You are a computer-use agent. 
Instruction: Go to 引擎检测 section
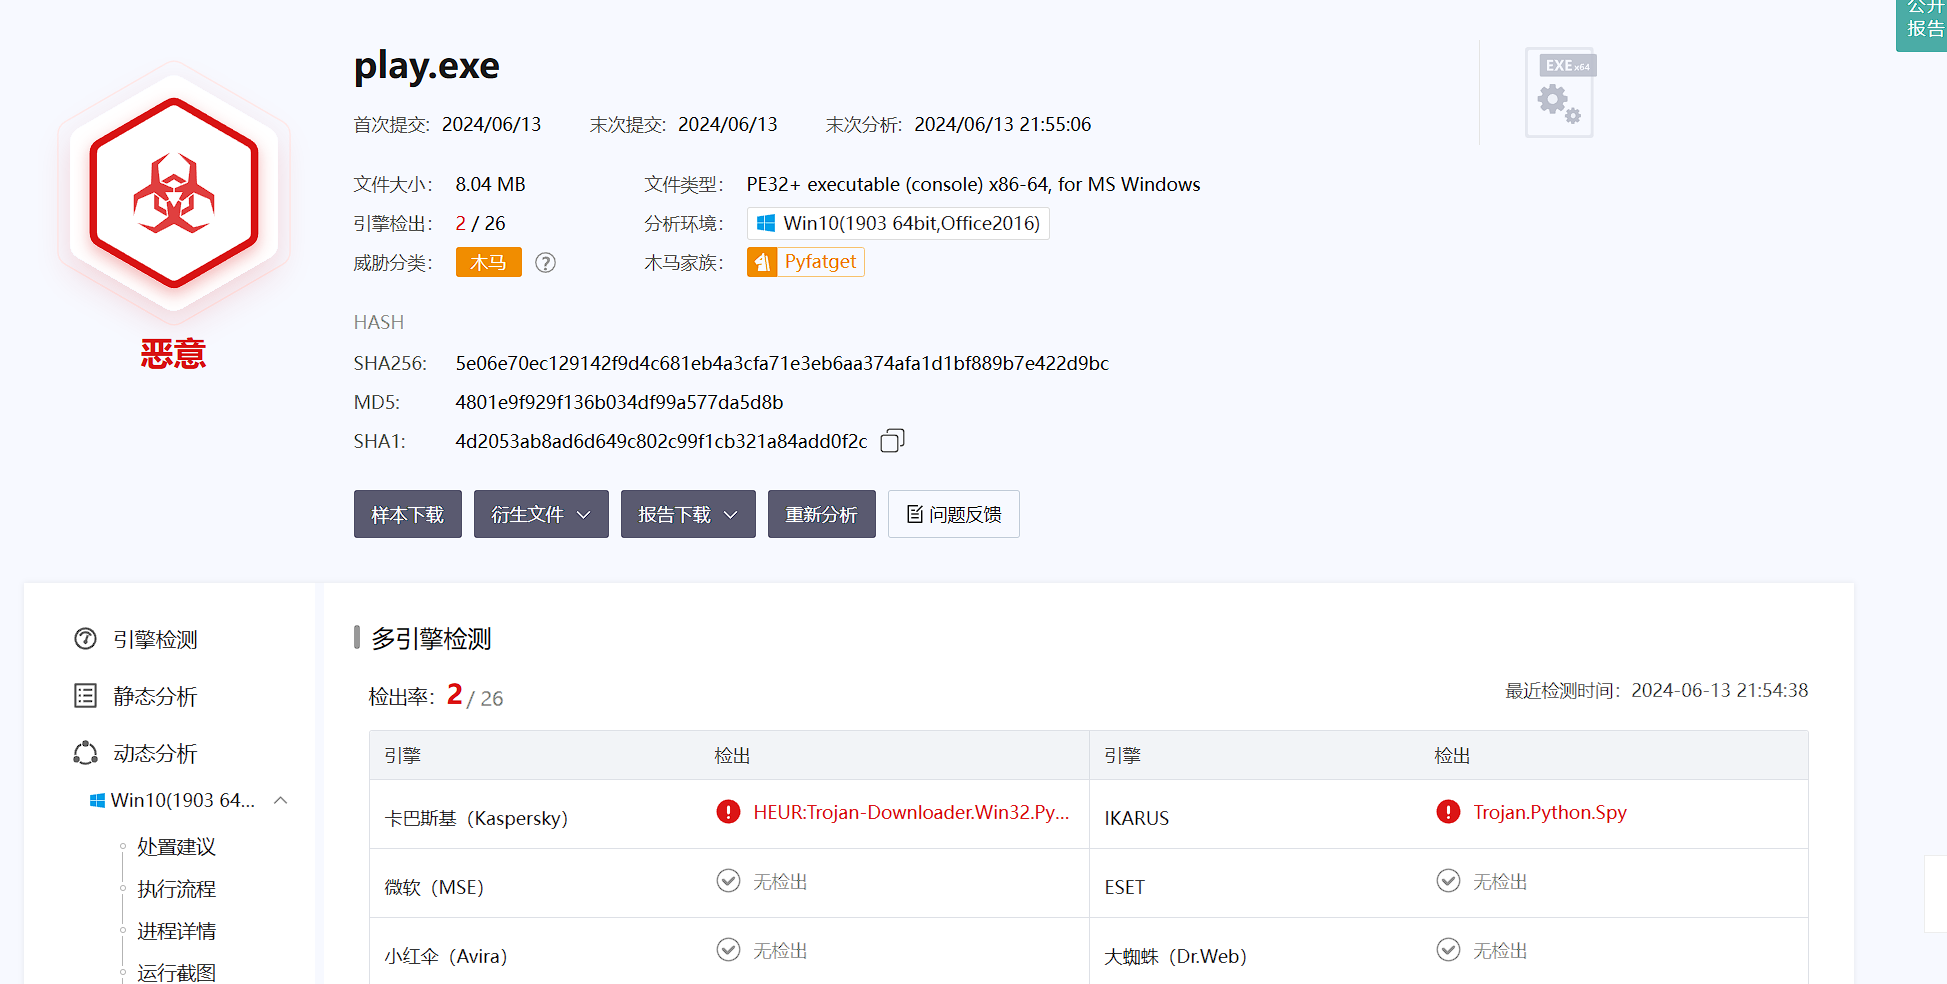click(x=155, y=639)
